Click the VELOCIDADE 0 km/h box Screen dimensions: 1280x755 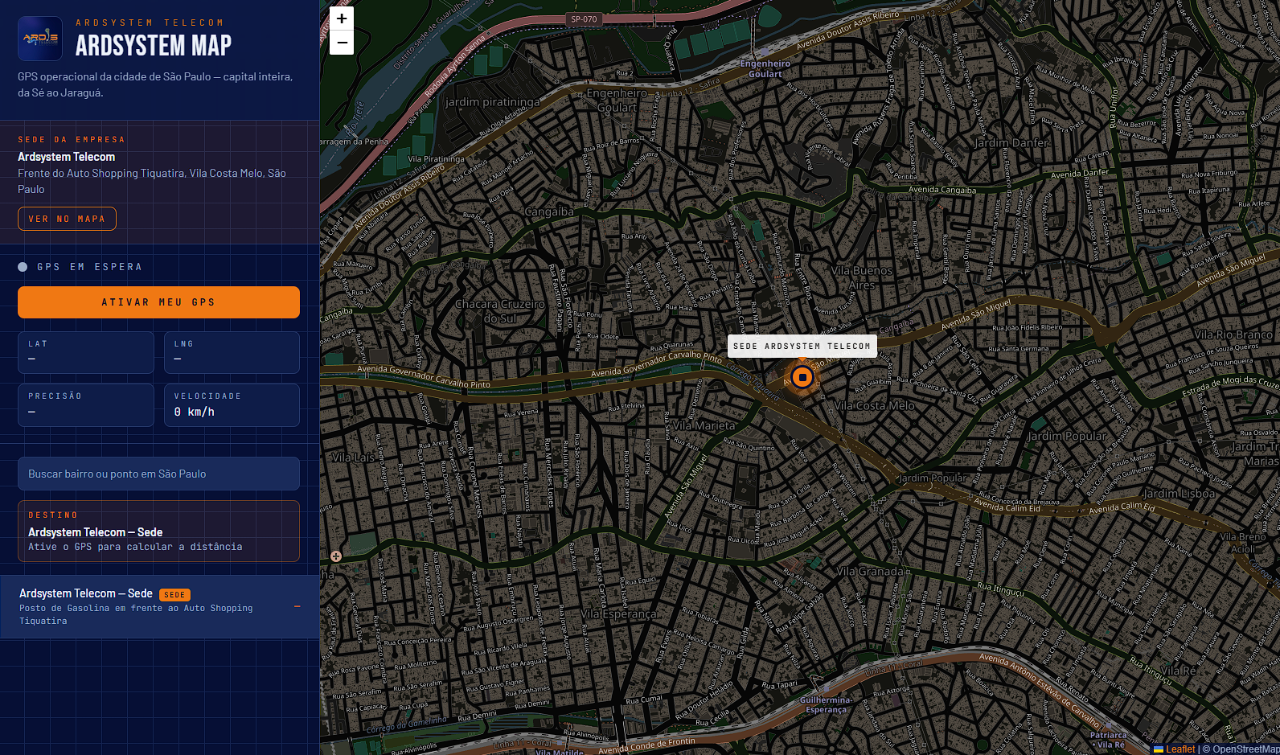coord(232,405)
